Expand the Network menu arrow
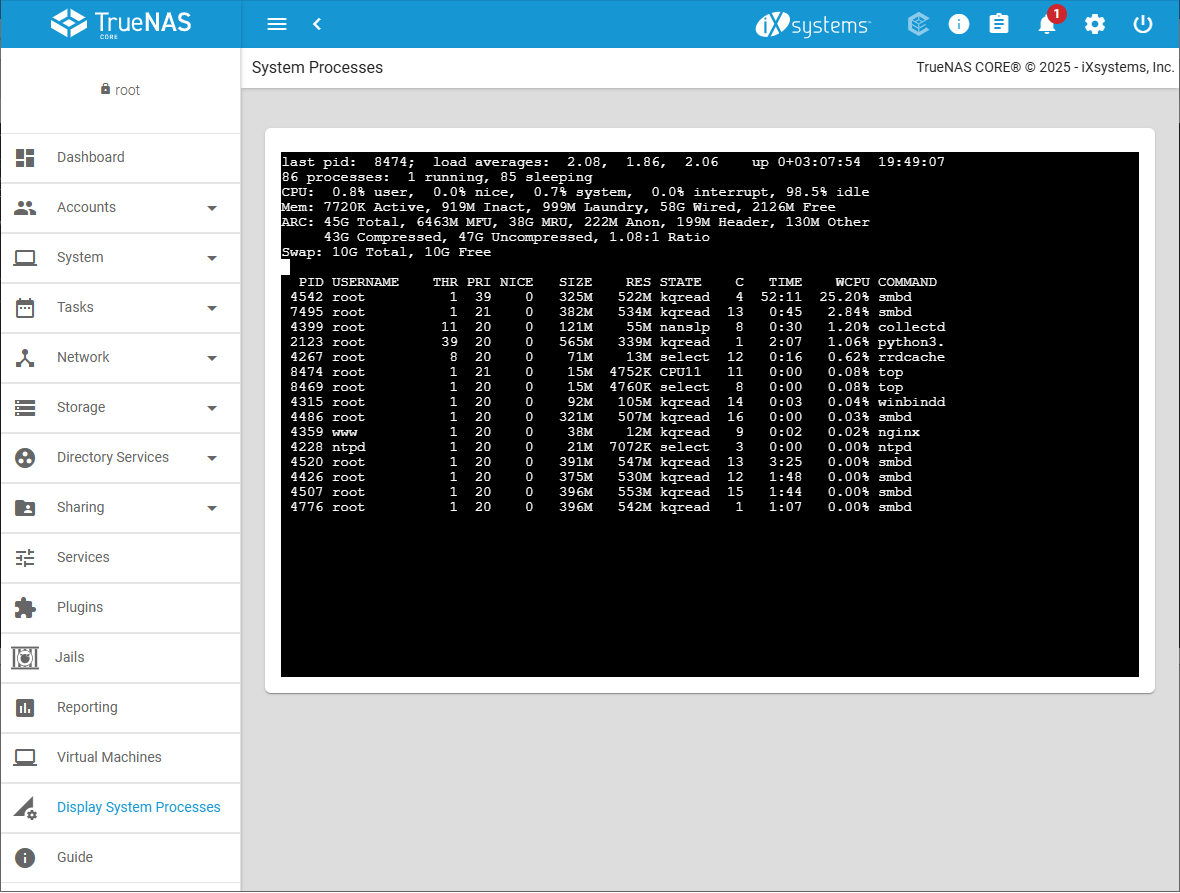The image size is (1180, 893). (x=212, y=358)
